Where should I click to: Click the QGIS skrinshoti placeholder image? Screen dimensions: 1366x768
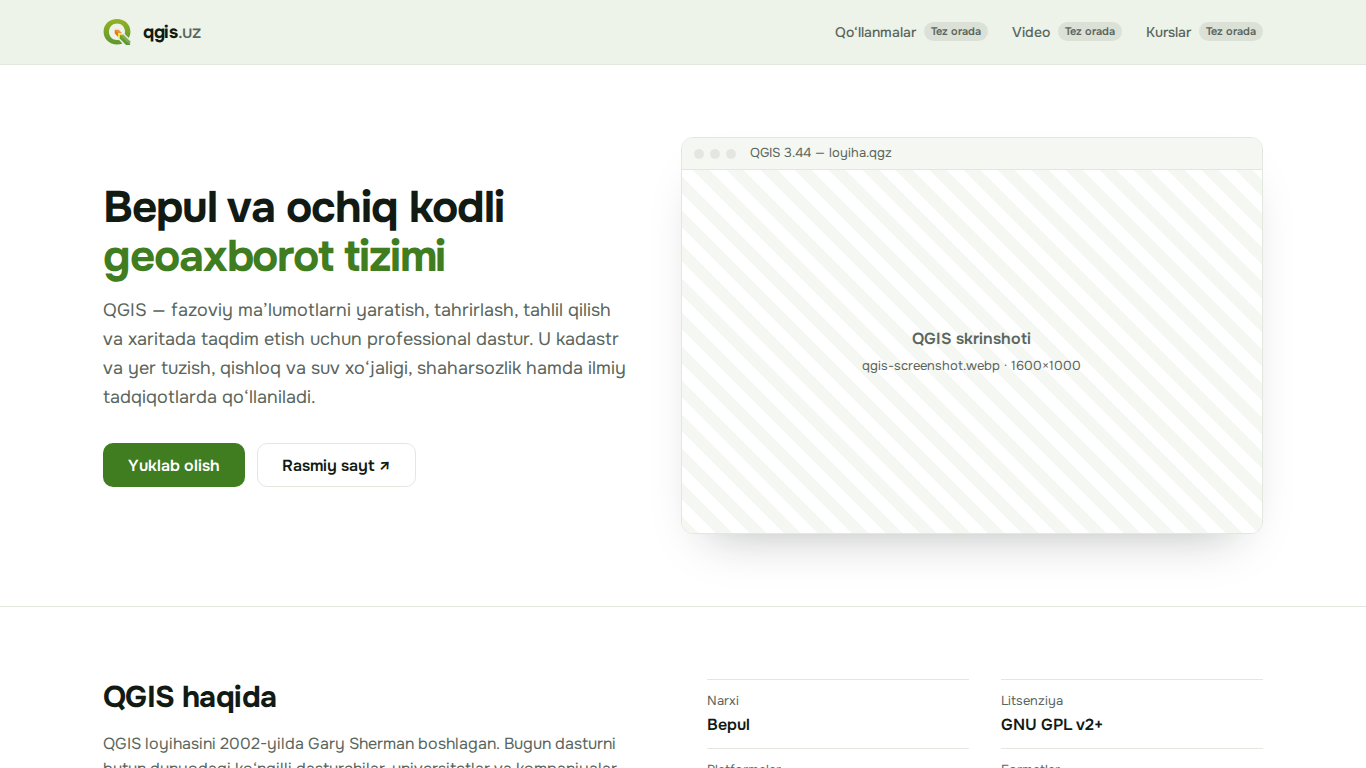coord(972,351)
